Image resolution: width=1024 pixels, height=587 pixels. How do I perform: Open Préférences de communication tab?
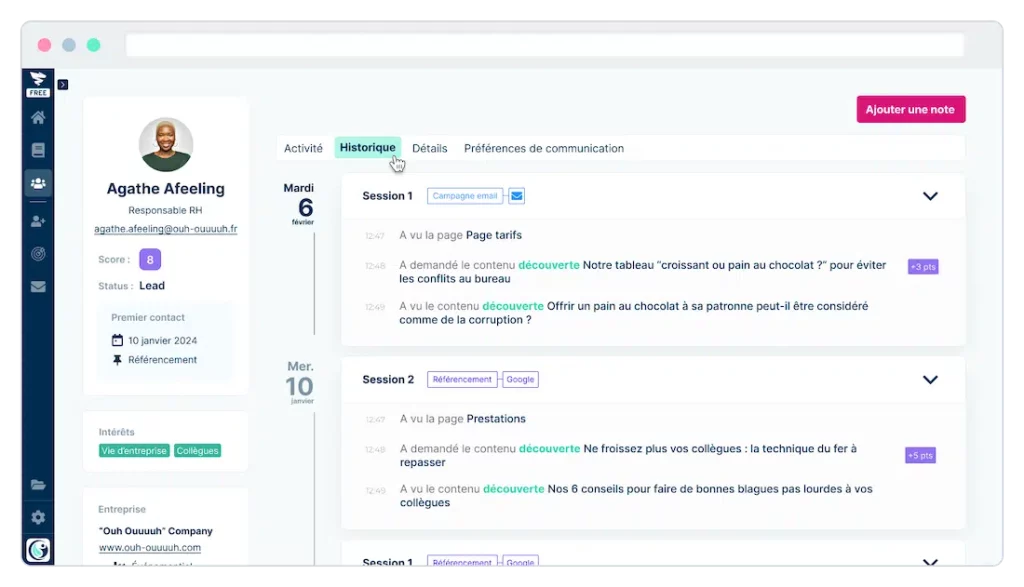pos(544,148)
